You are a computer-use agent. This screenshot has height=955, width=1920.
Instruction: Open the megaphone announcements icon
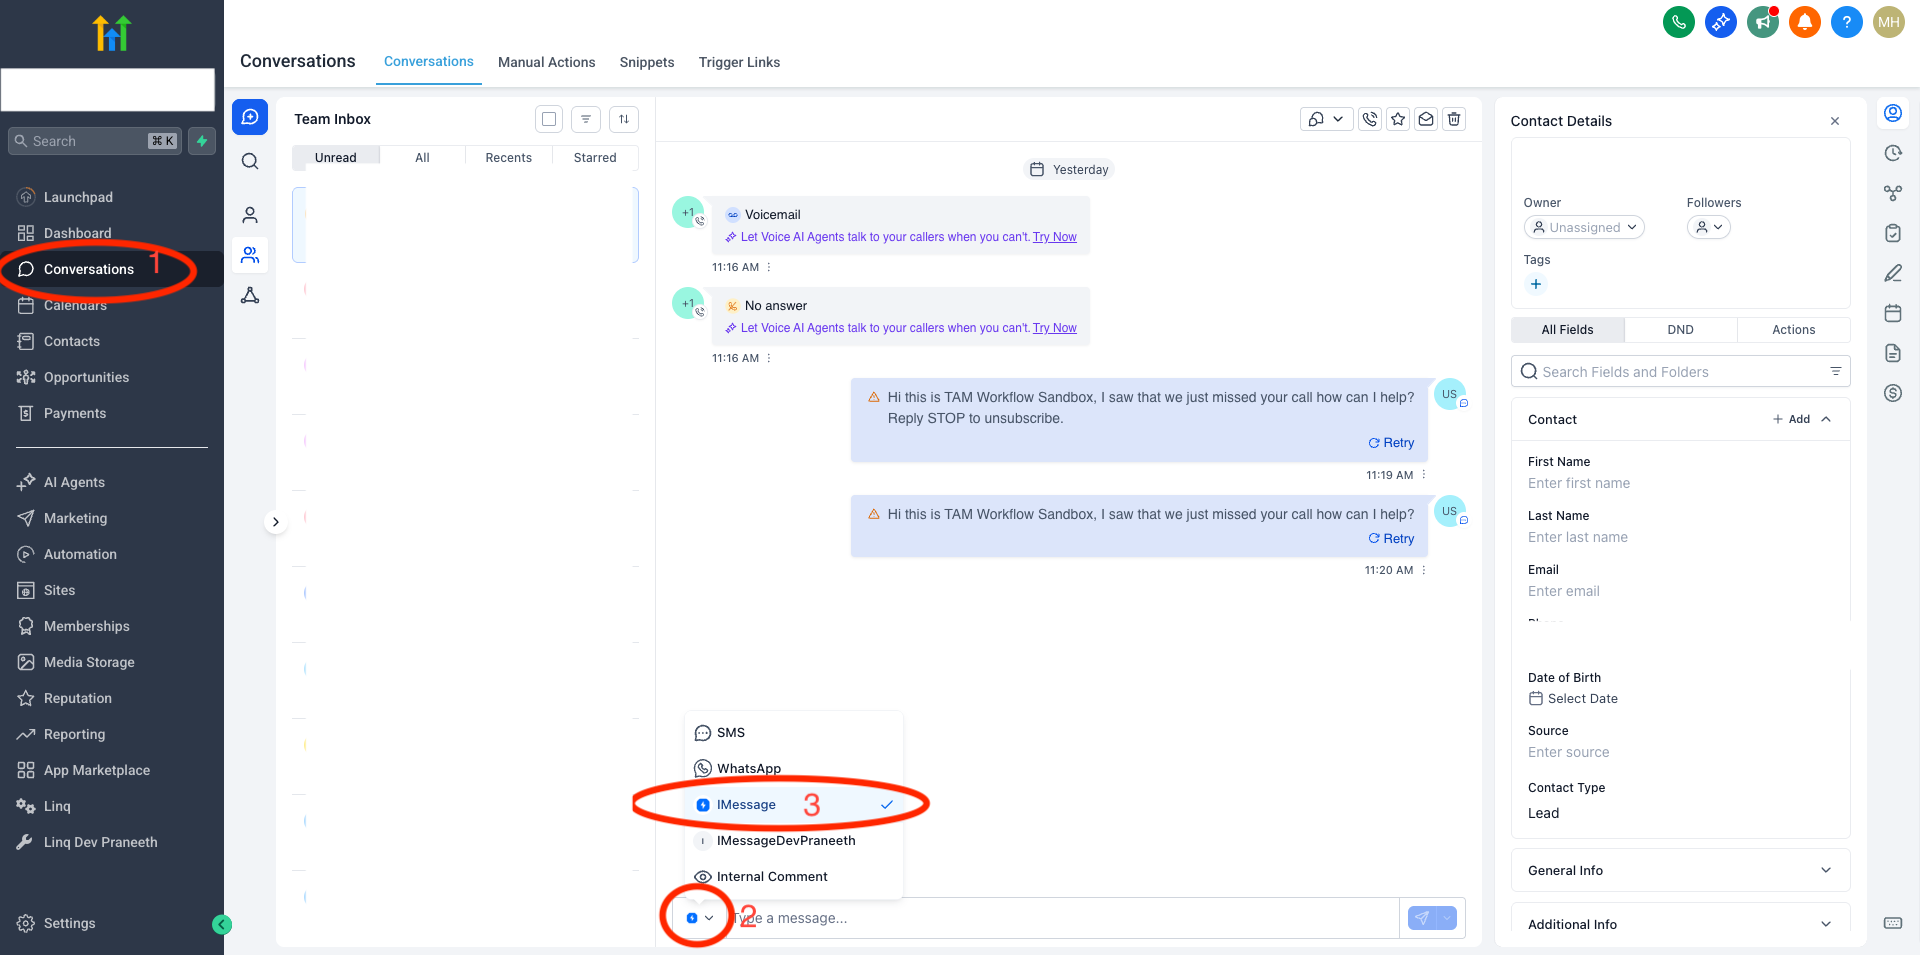point(1763,22)
